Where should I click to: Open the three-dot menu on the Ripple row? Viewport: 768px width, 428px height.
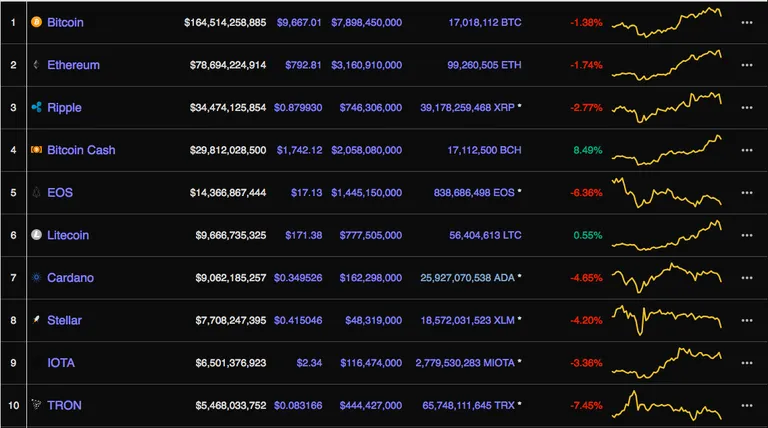click(746, 108)
